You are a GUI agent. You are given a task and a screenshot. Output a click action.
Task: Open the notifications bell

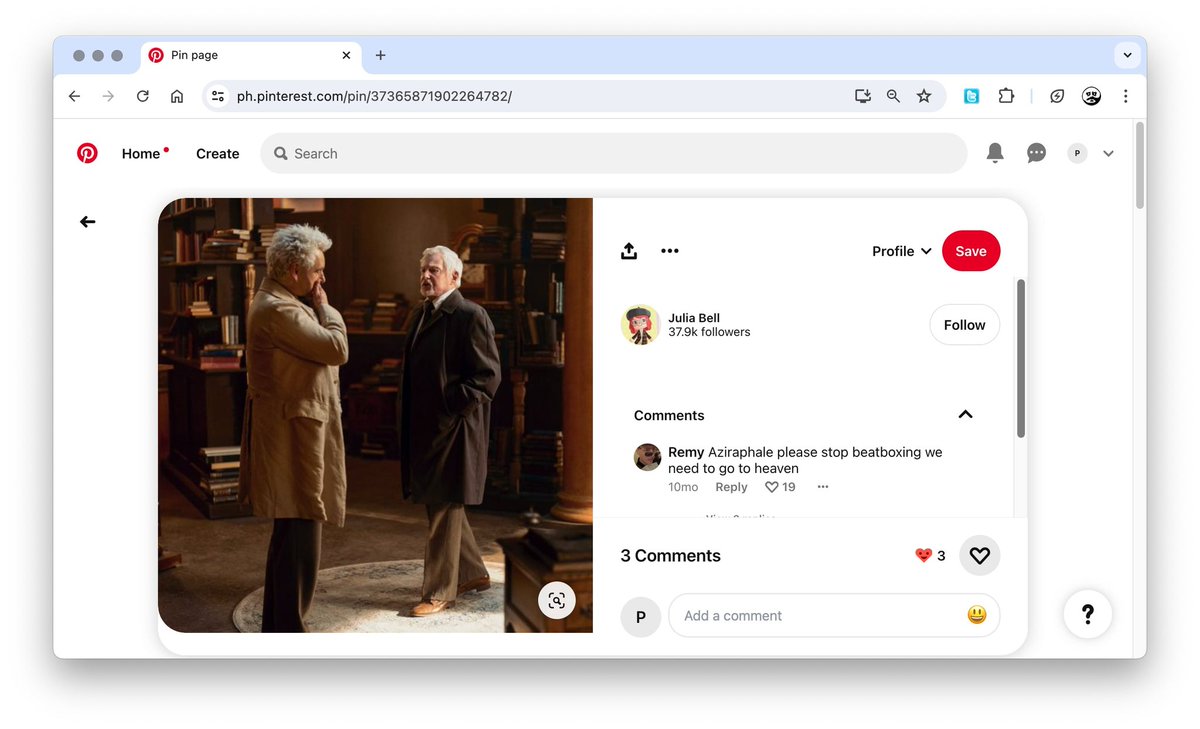coord(995,153)
